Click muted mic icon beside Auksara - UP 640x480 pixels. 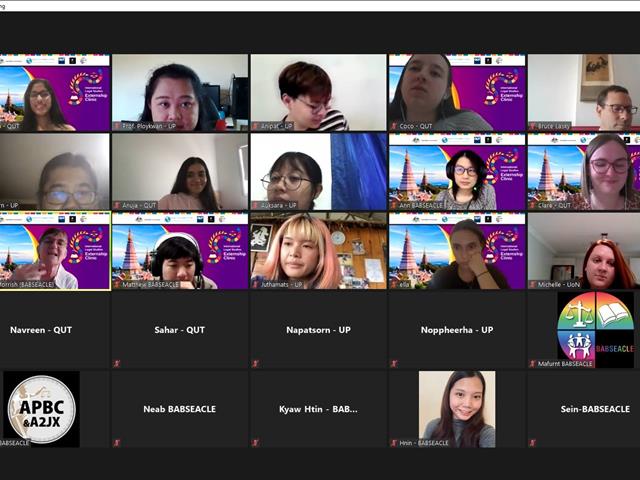click(x=256, y=205)
